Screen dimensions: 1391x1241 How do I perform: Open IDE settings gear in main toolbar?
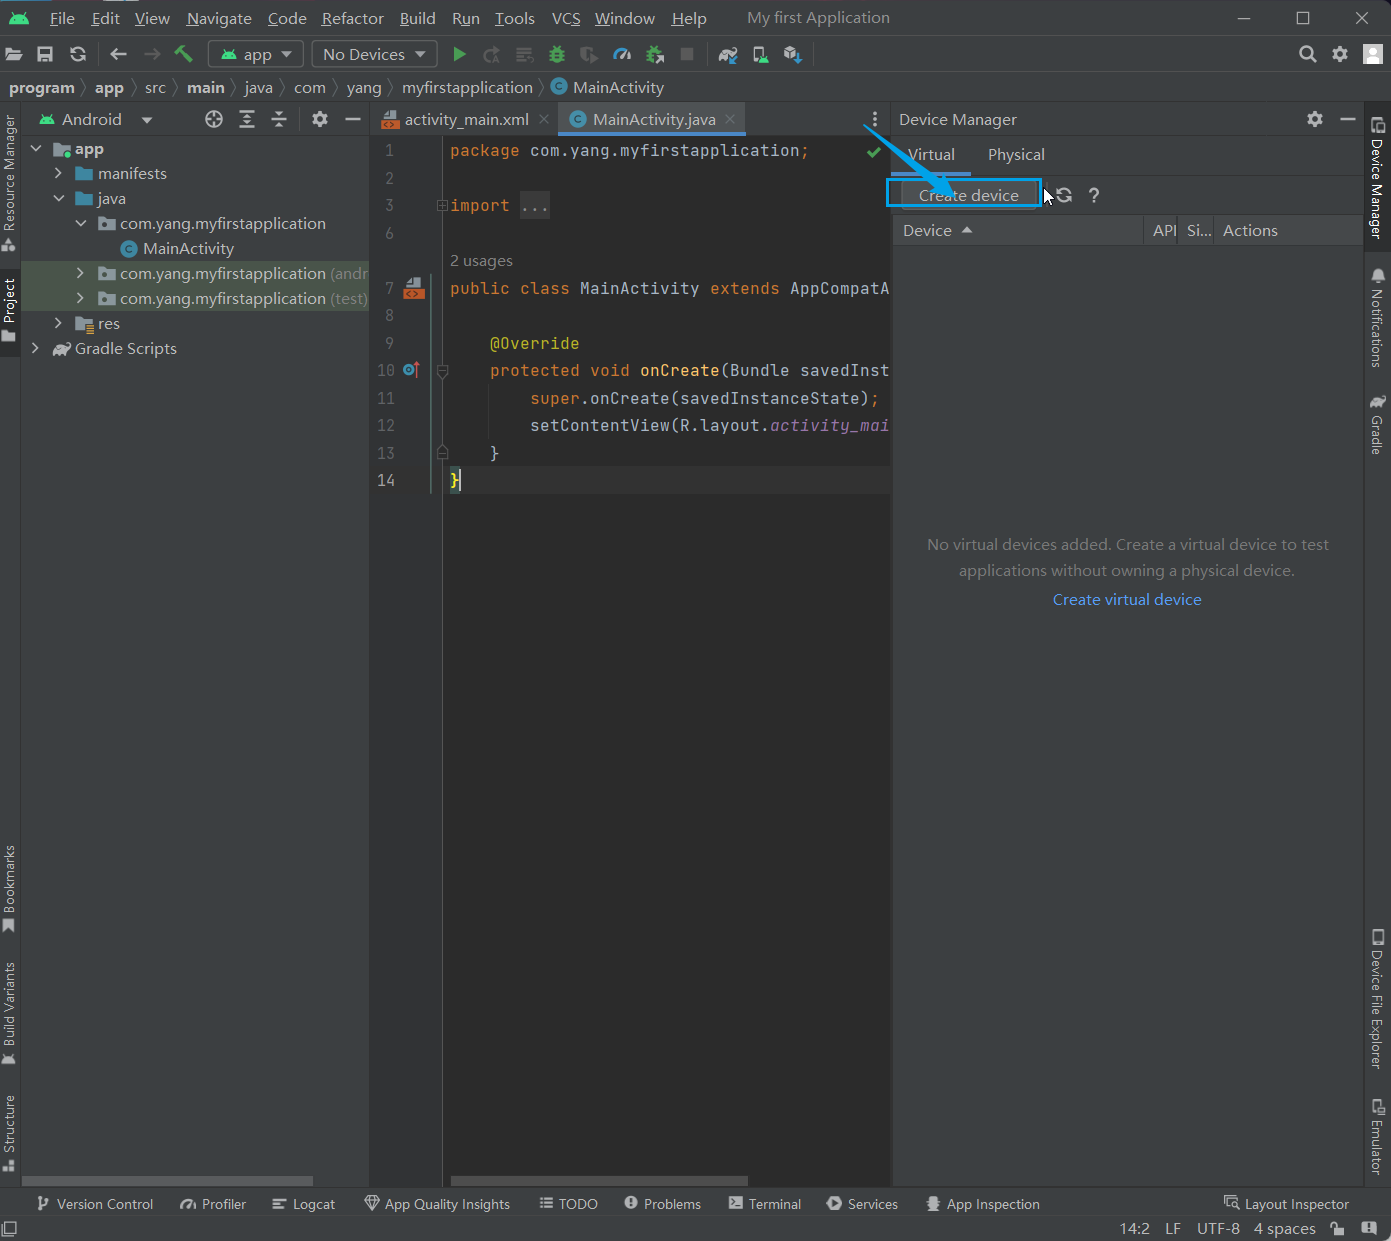[x=1340, y=54]
